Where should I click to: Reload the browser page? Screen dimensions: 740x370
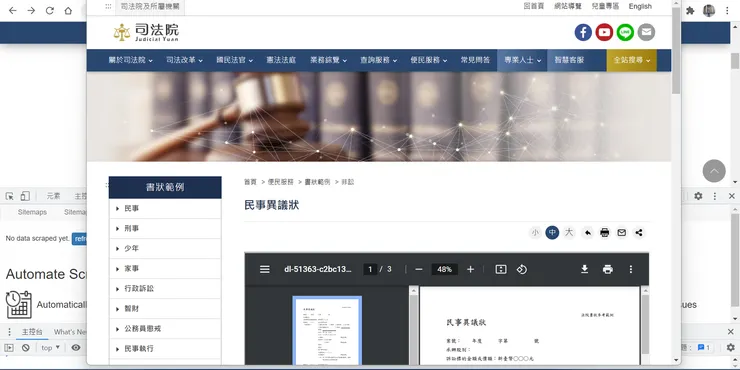[x=50, y=10]
